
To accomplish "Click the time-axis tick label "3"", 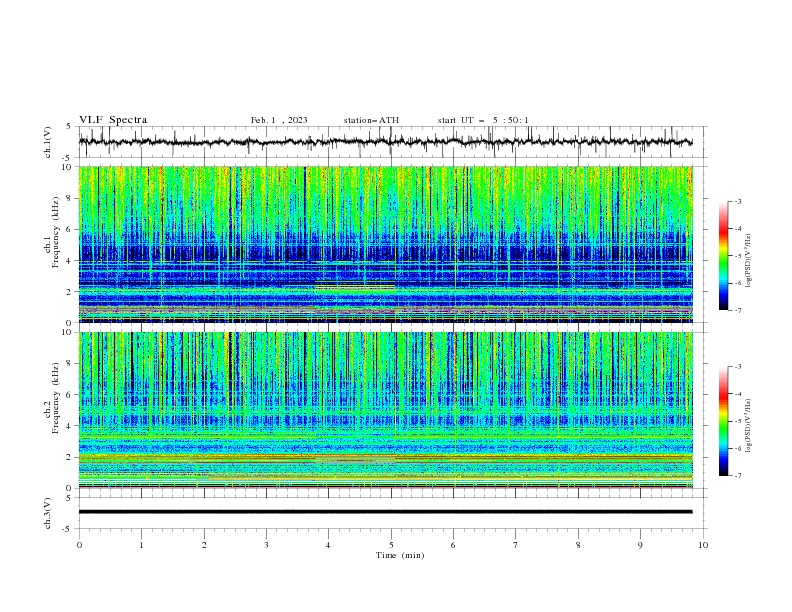I will point(266,545).
